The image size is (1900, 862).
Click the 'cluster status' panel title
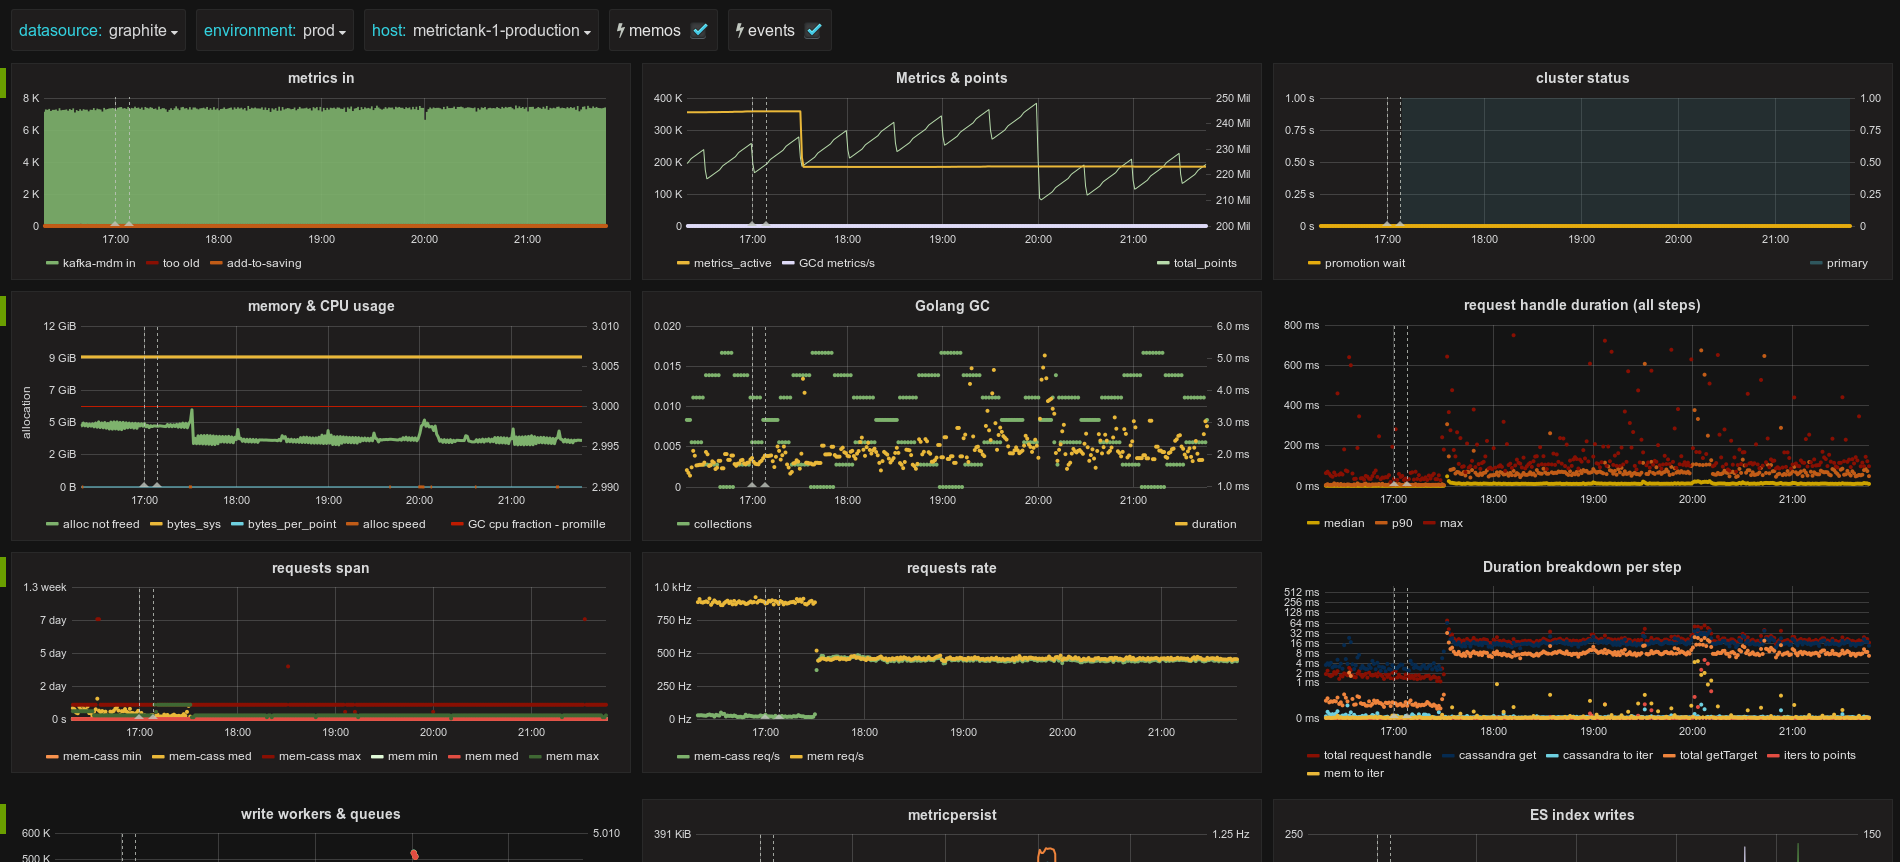coord(1582,78)
